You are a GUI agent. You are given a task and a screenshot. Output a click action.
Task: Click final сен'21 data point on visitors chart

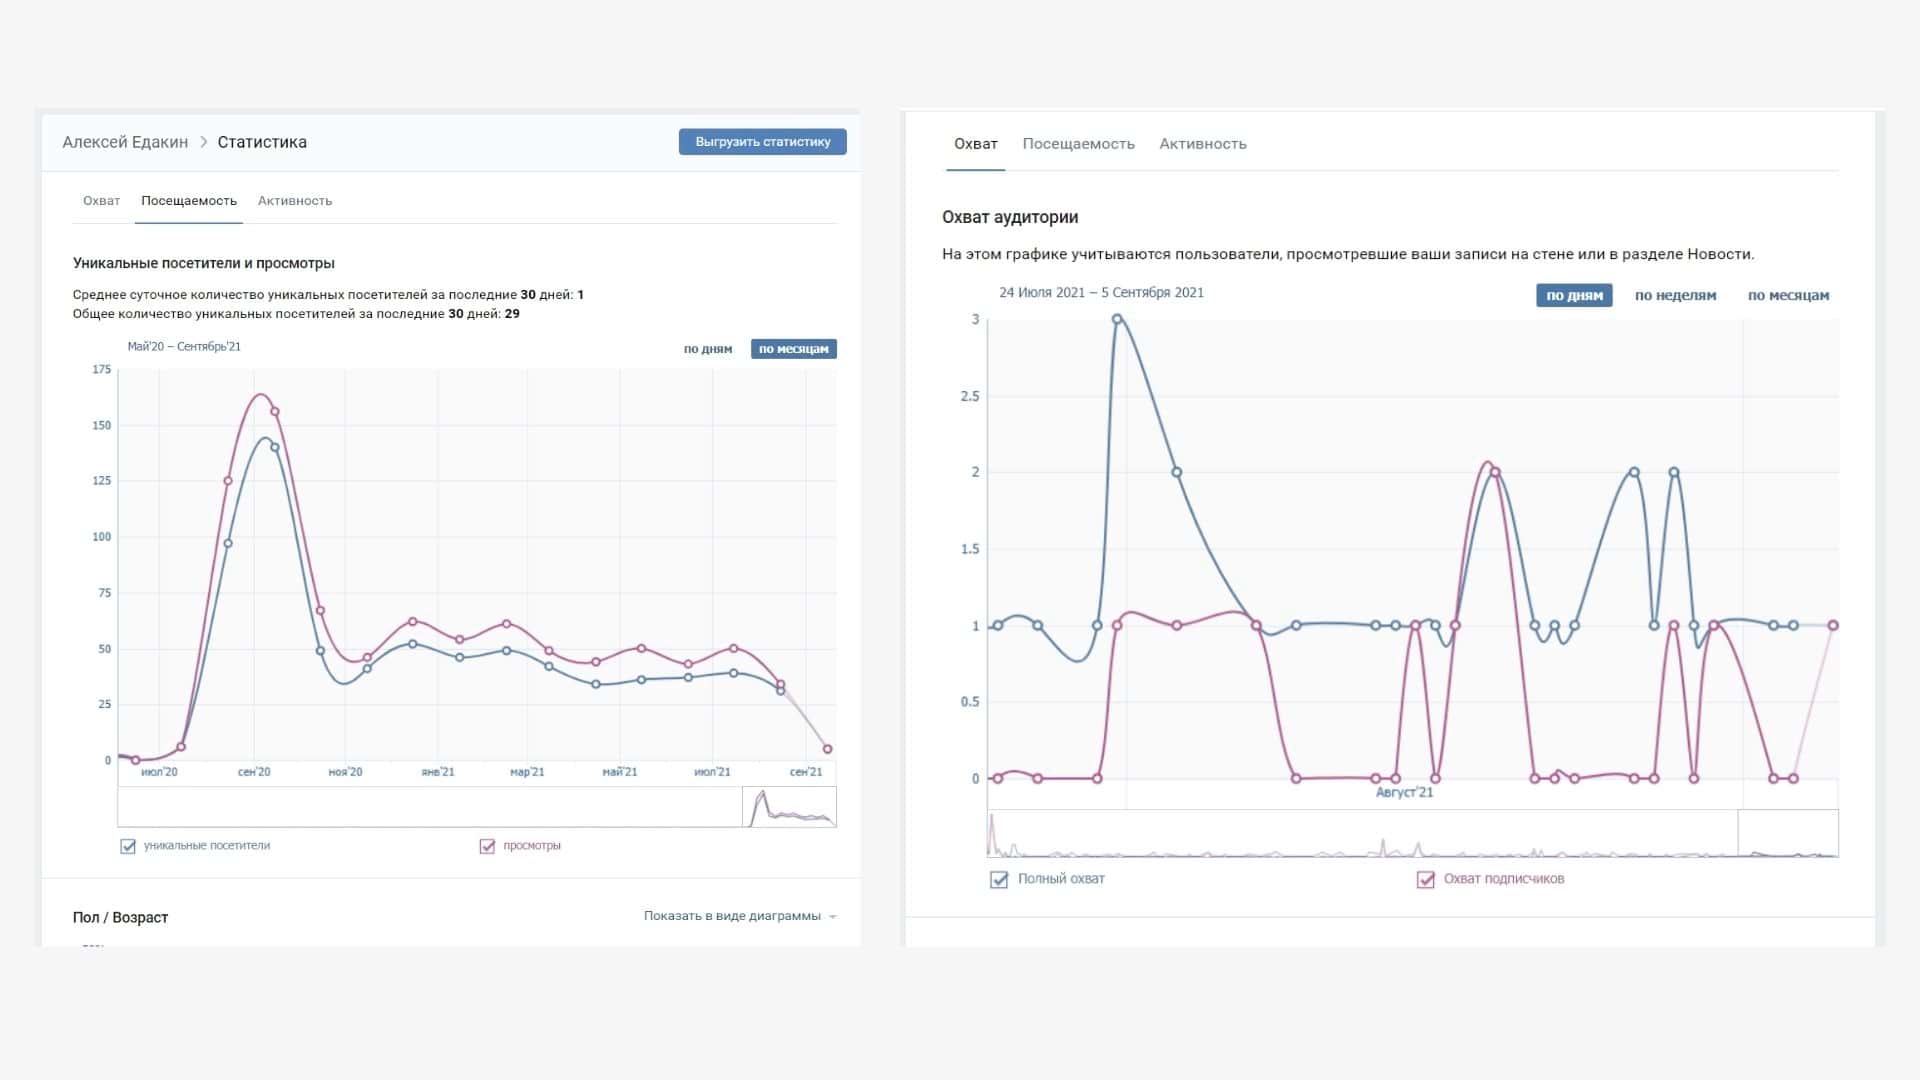click(x=827, y=749)
